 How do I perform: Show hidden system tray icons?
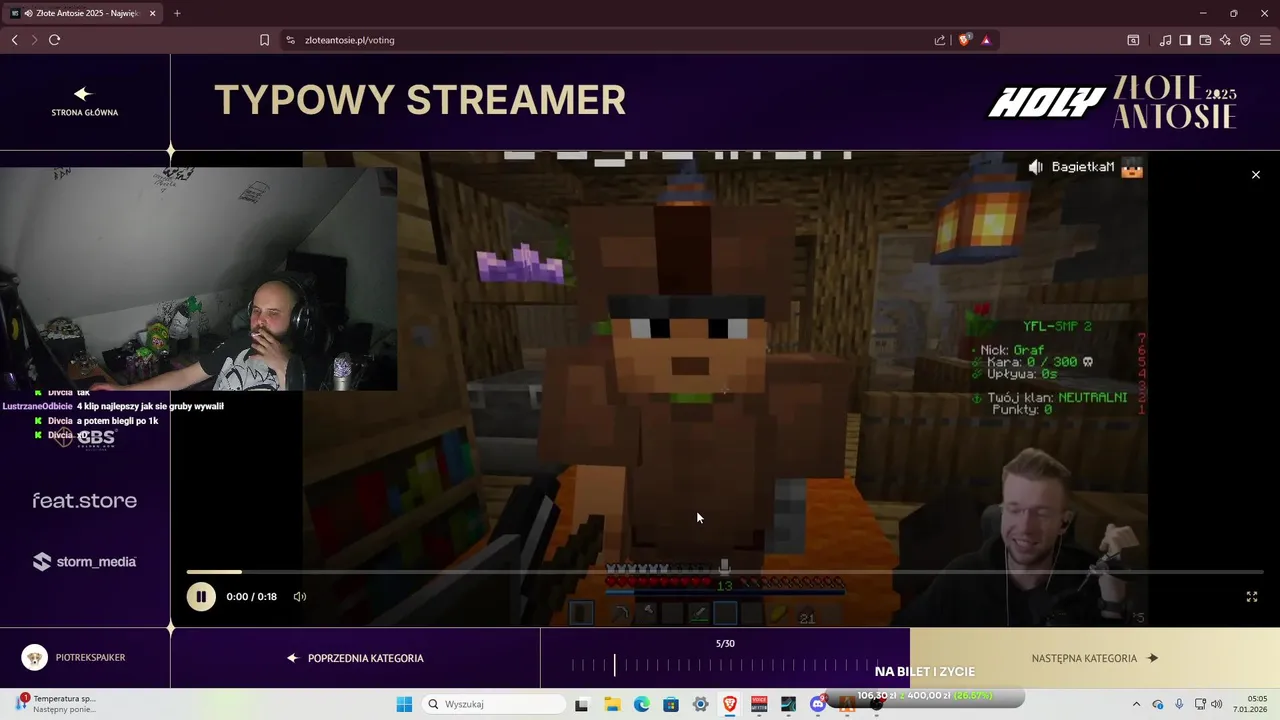1136,704
